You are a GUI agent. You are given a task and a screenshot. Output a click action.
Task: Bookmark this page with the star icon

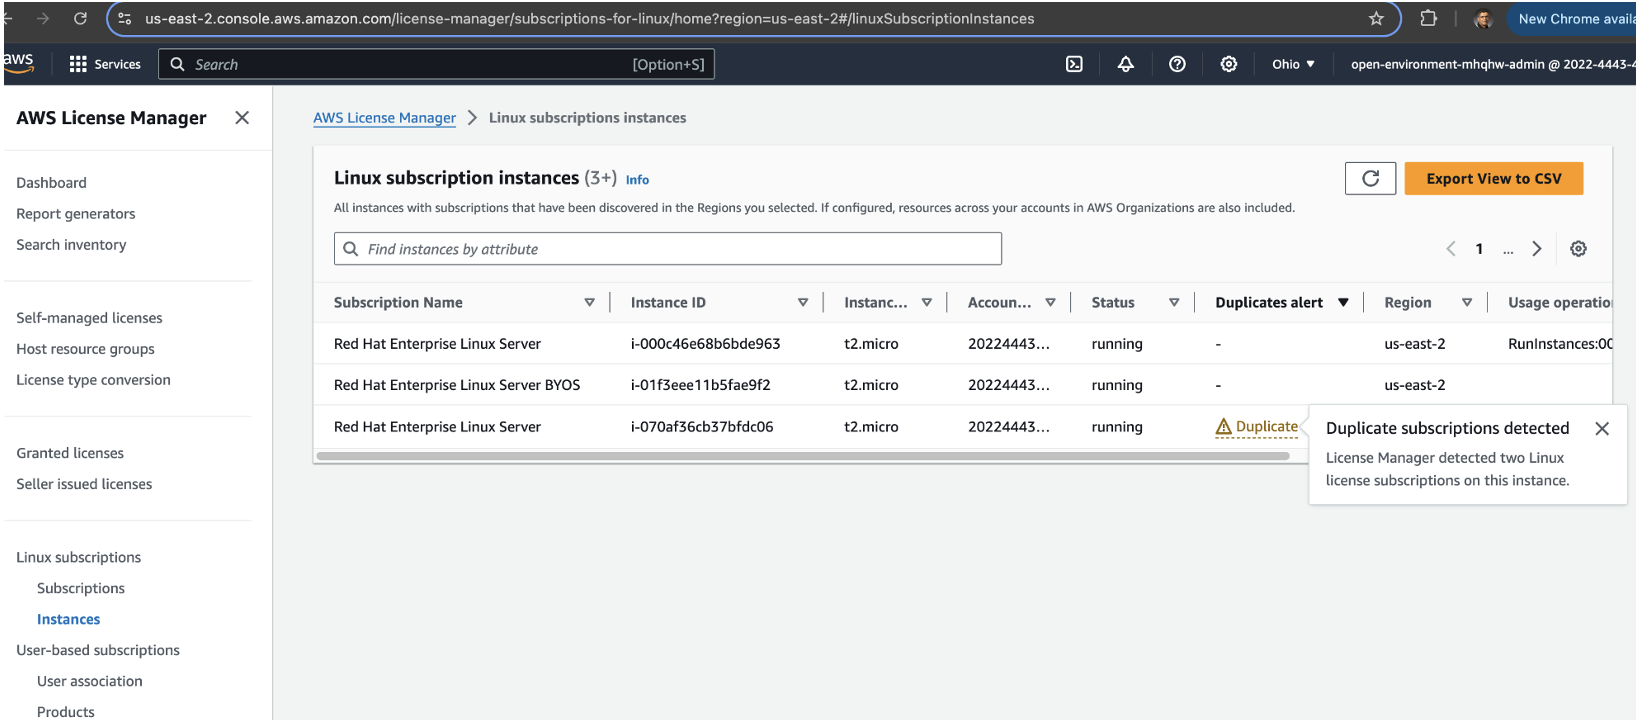[1376, 19]
